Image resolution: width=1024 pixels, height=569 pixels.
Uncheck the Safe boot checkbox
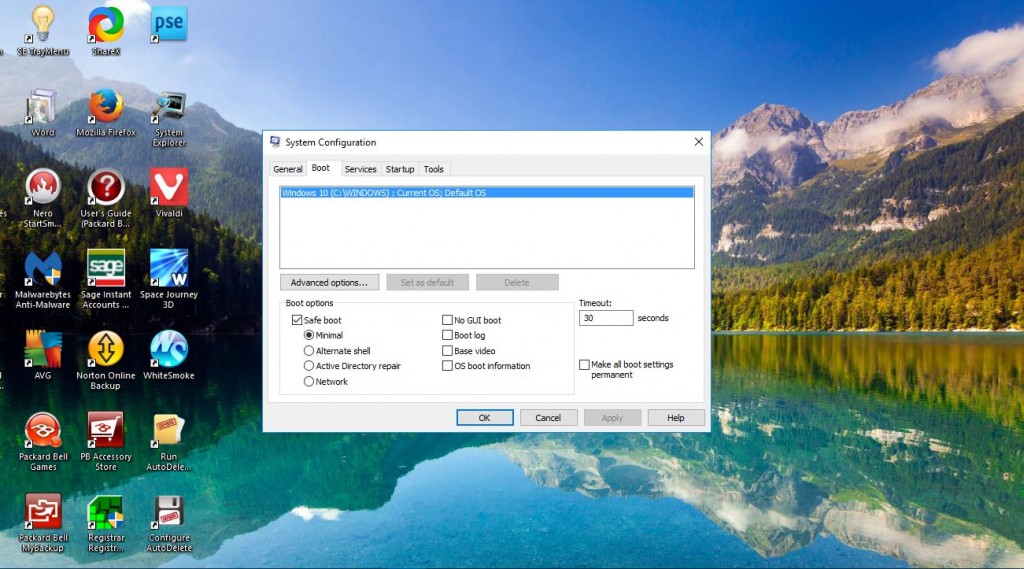(x=297, y=320)
